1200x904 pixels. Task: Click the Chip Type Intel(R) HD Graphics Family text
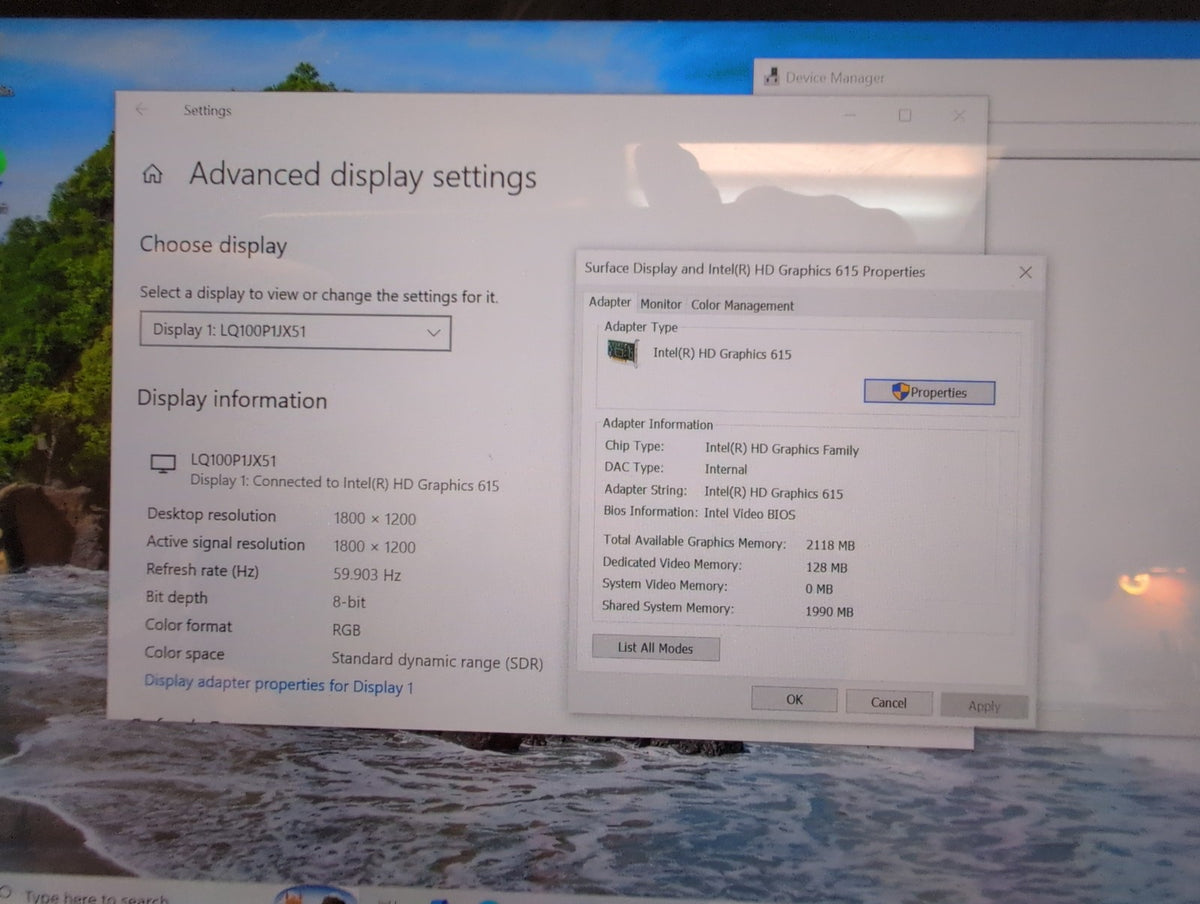tap(782, 450)
